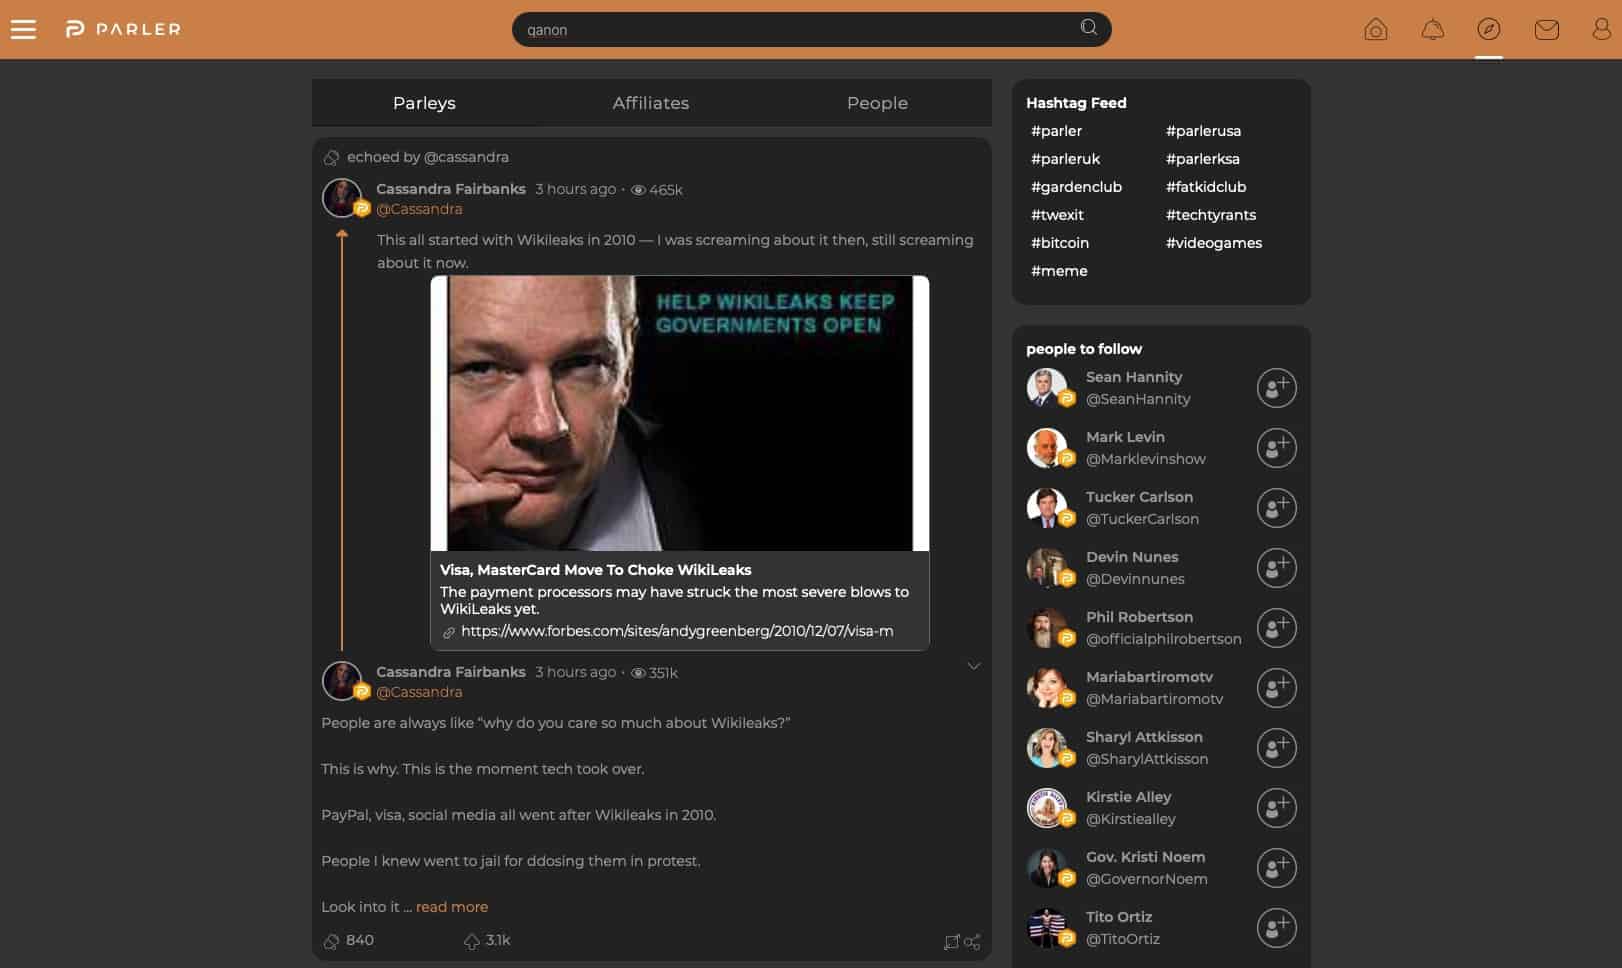Screen dimensions: 1622x968
Task: Expand the post options chevron
Action: click(974, 666)
